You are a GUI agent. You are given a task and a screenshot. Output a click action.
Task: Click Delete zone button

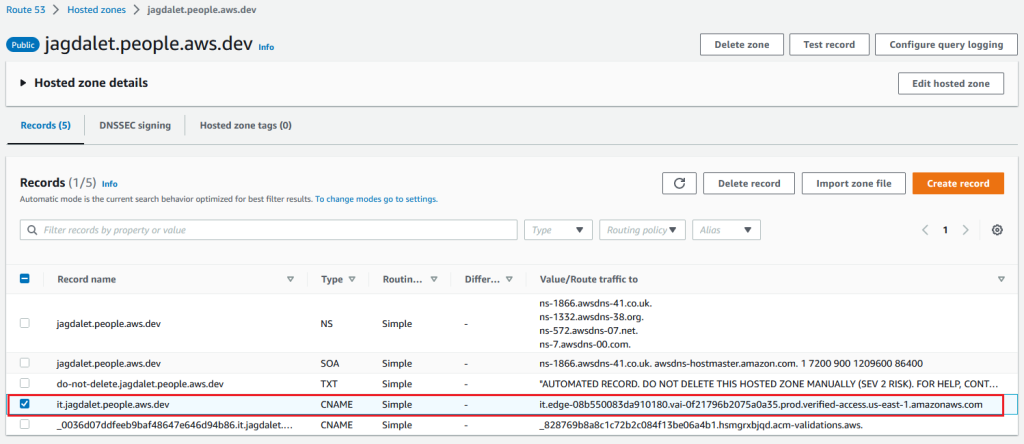tap(741, 45)
